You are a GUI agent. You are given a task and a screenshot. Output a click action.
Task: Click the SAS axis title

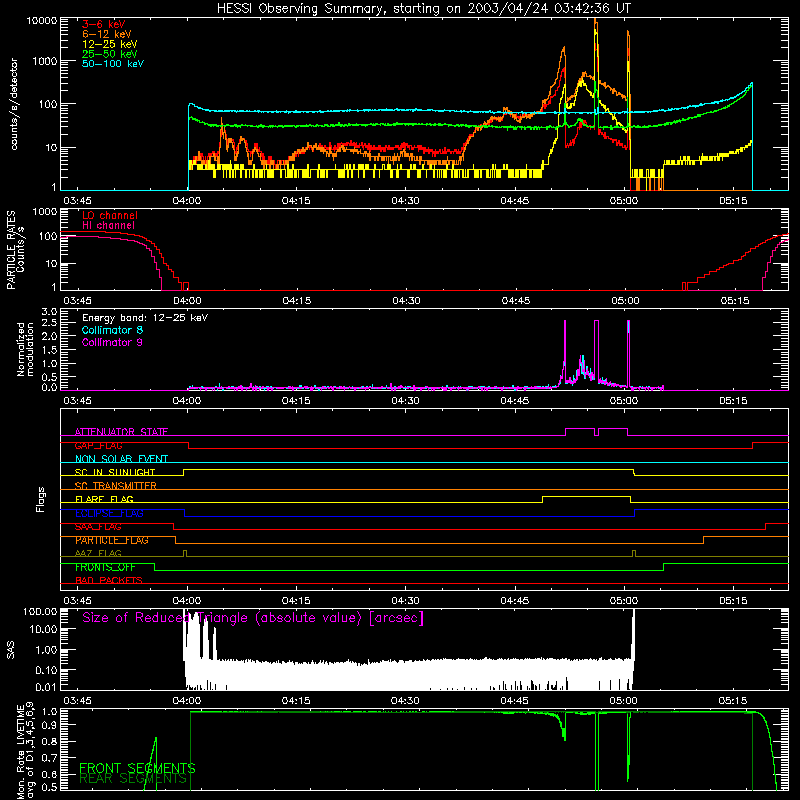[10, 650]
